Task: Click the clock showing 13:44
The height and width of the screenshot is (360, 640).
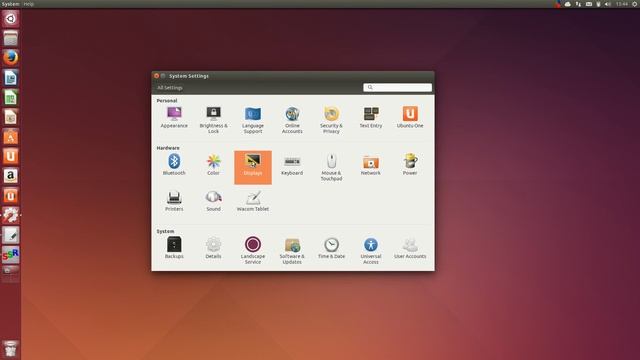Action: (x=622, y=4)
